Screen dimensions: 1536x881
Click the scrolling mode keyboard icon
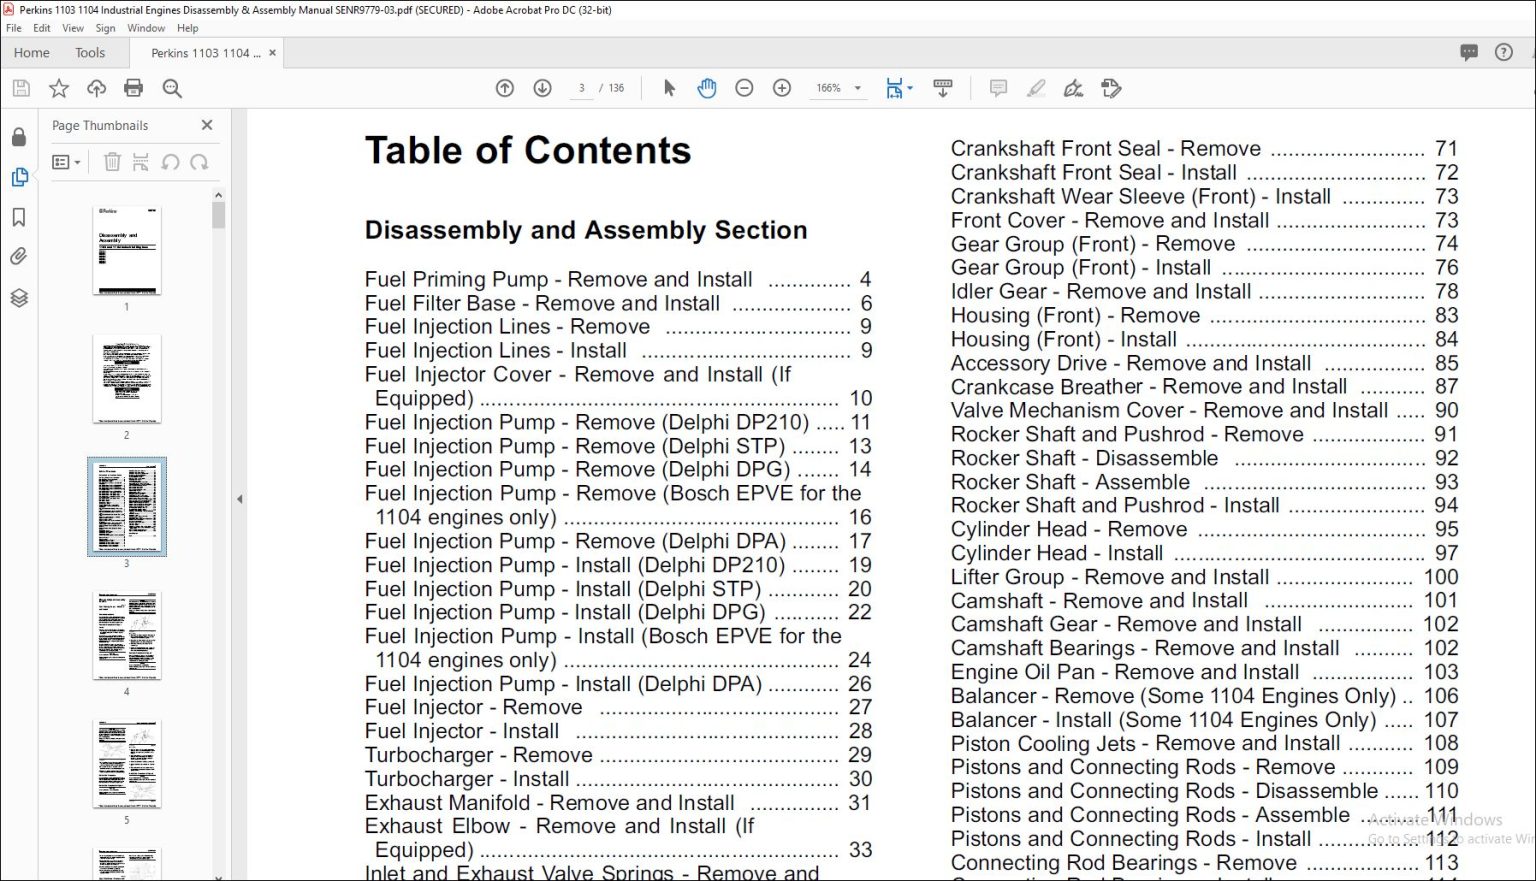(942, 88)
